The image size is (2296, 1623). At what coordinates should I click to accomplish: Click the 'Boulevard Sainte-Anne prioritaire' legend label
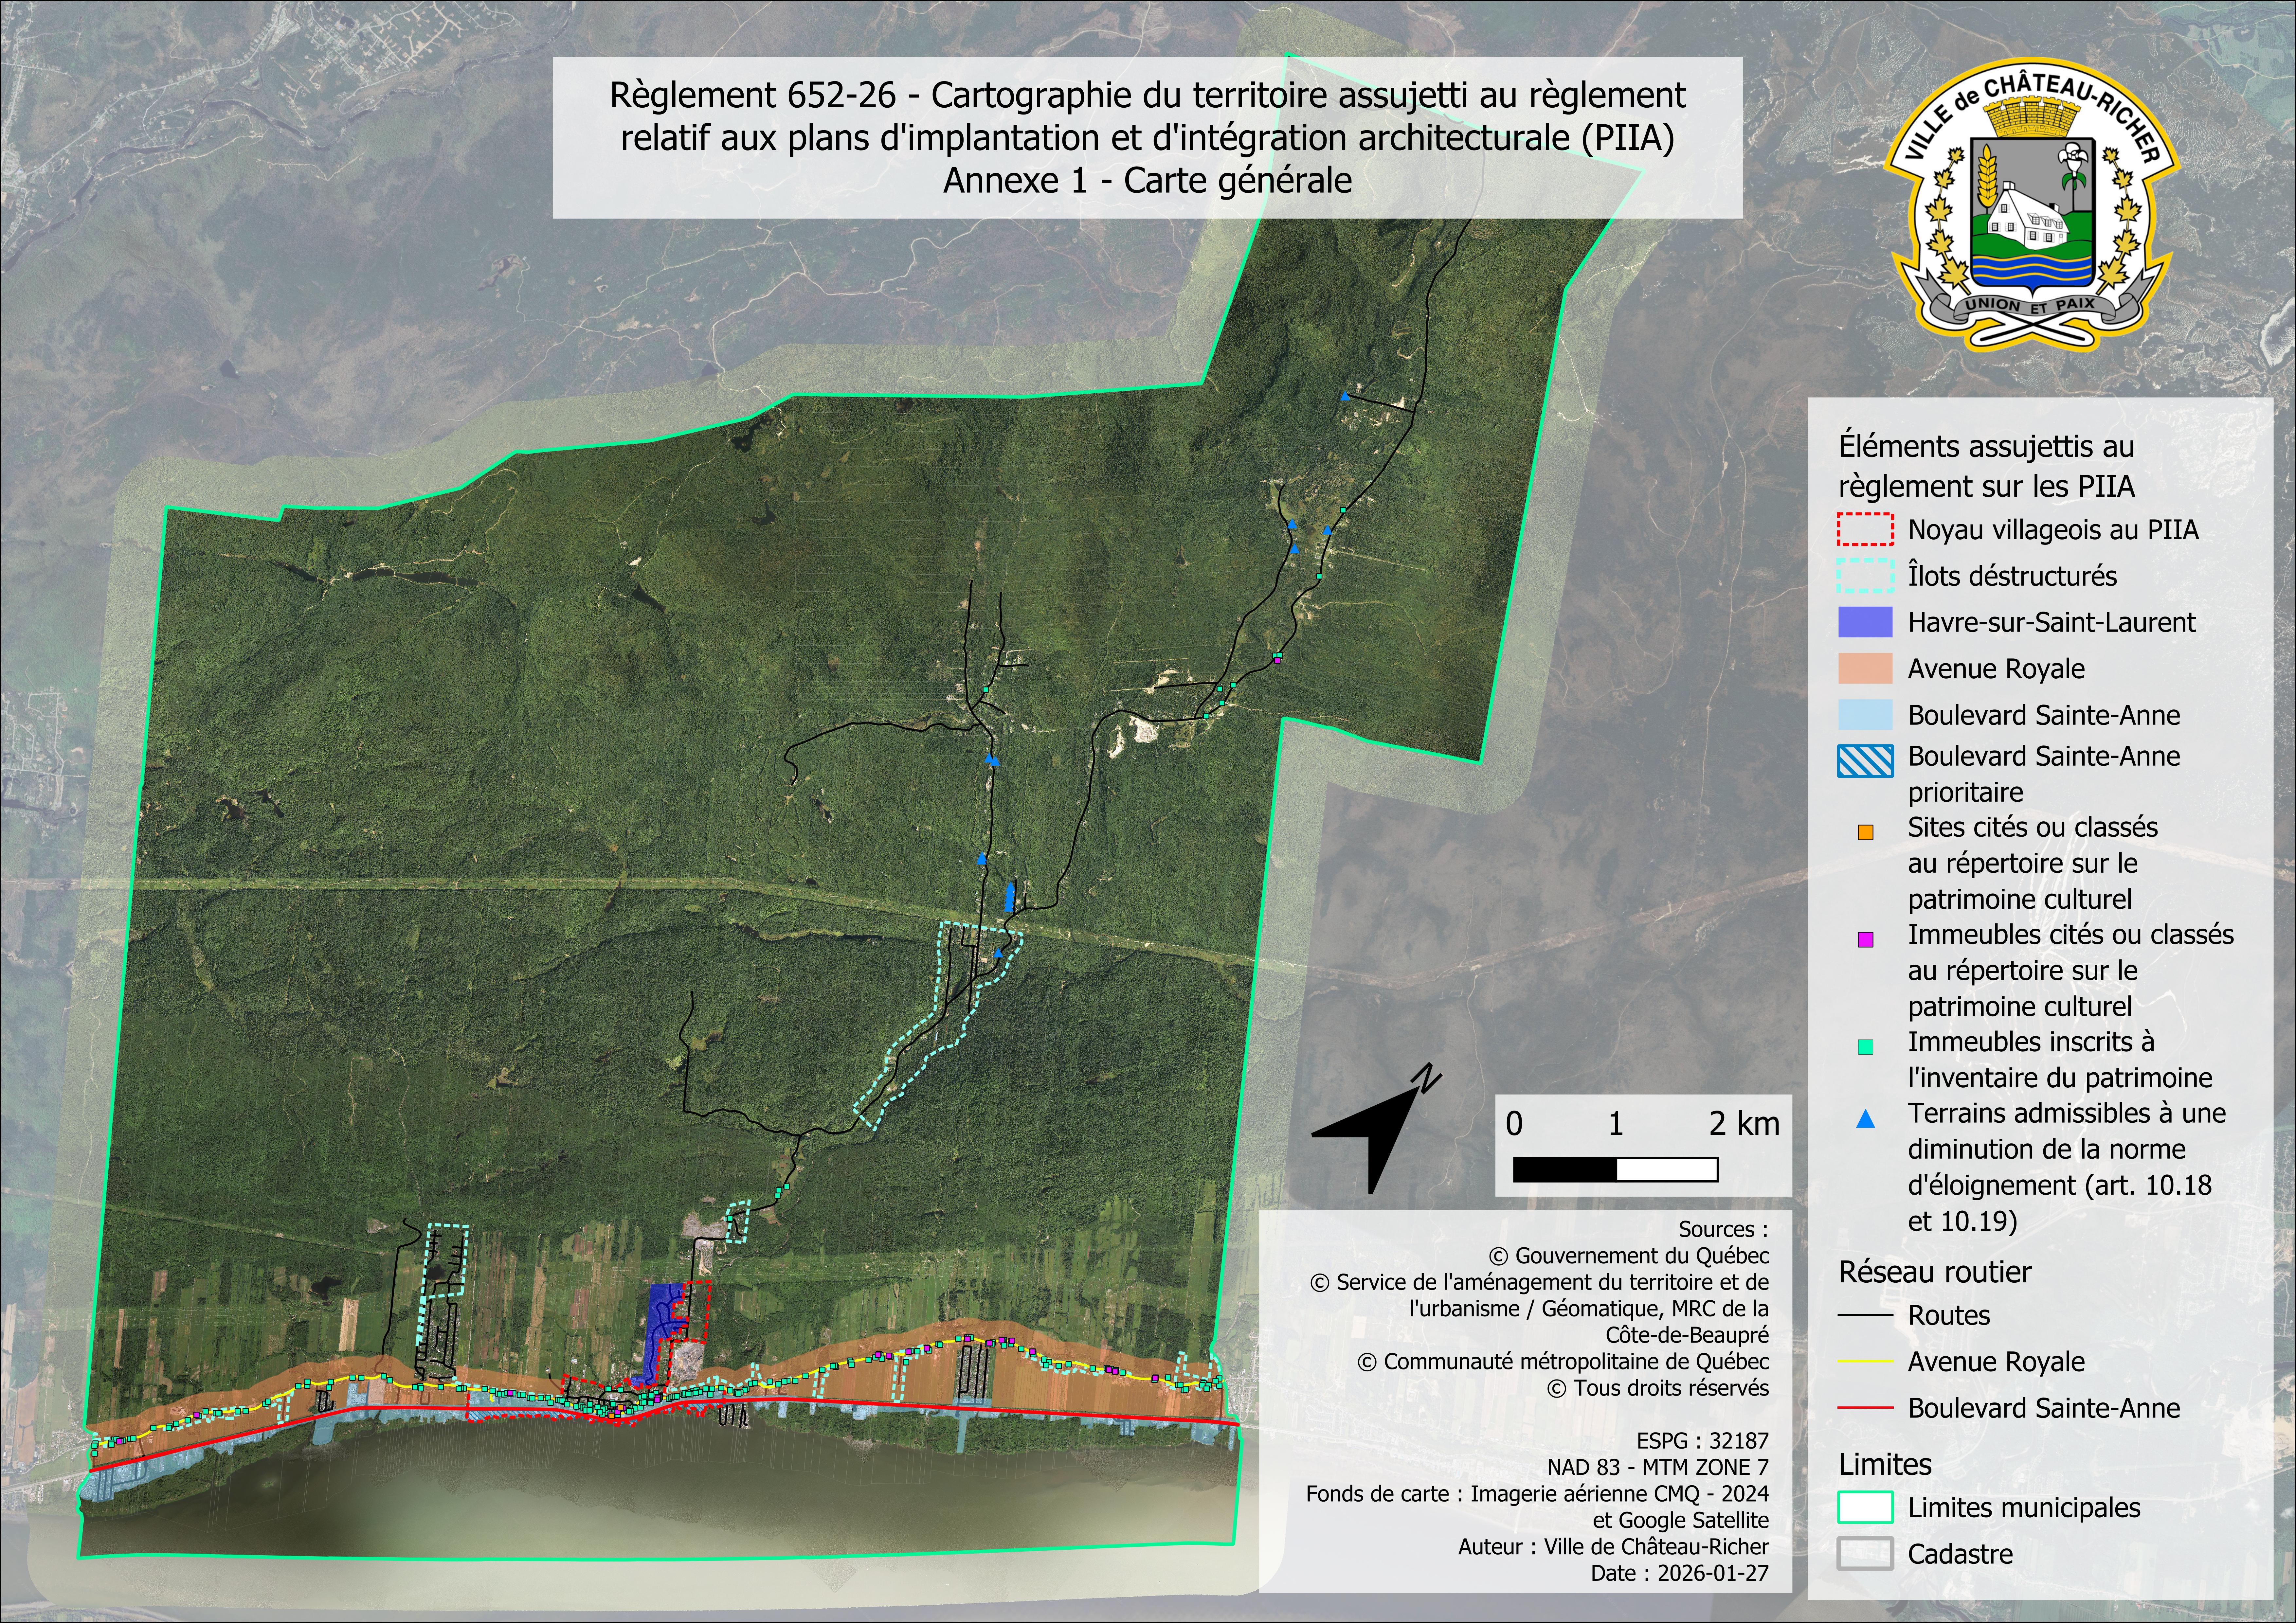pyautogui.click(x=2044, y=774)
